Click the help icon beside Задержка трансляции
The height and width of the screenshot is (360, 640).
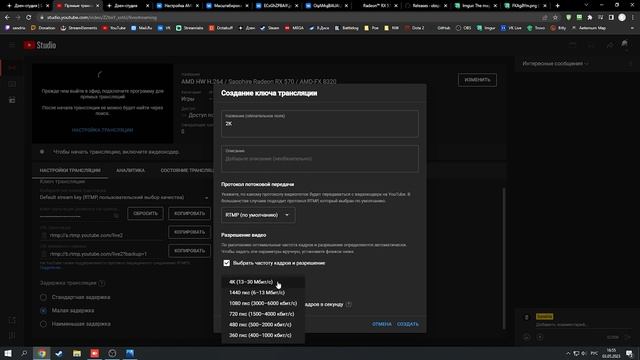tap(102, 283)
